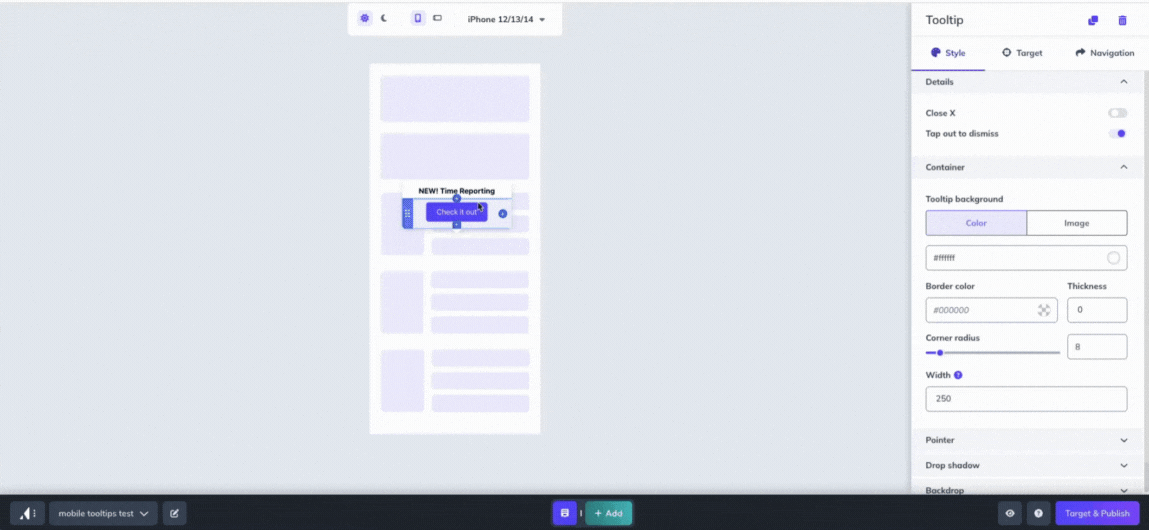Disable Tap out to dismiss toggle

tap(1117, 133)
